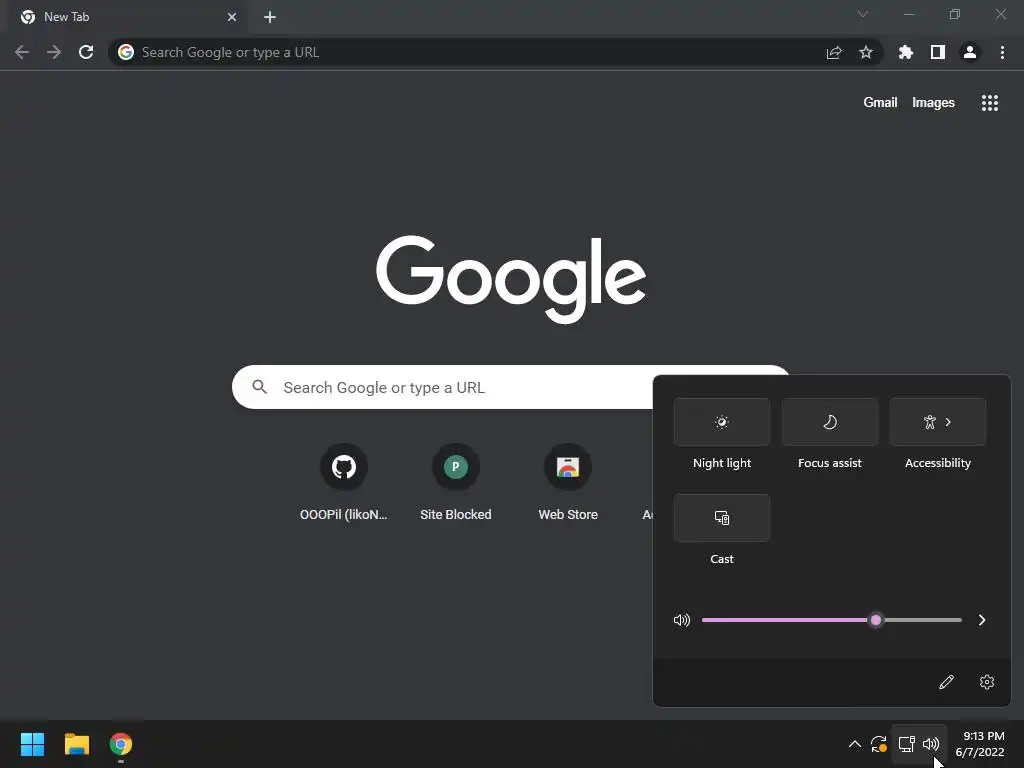Open the tab search dropdown arrow
The width and height of the screenshot is (1024, 768).
(x=863, y=14)
